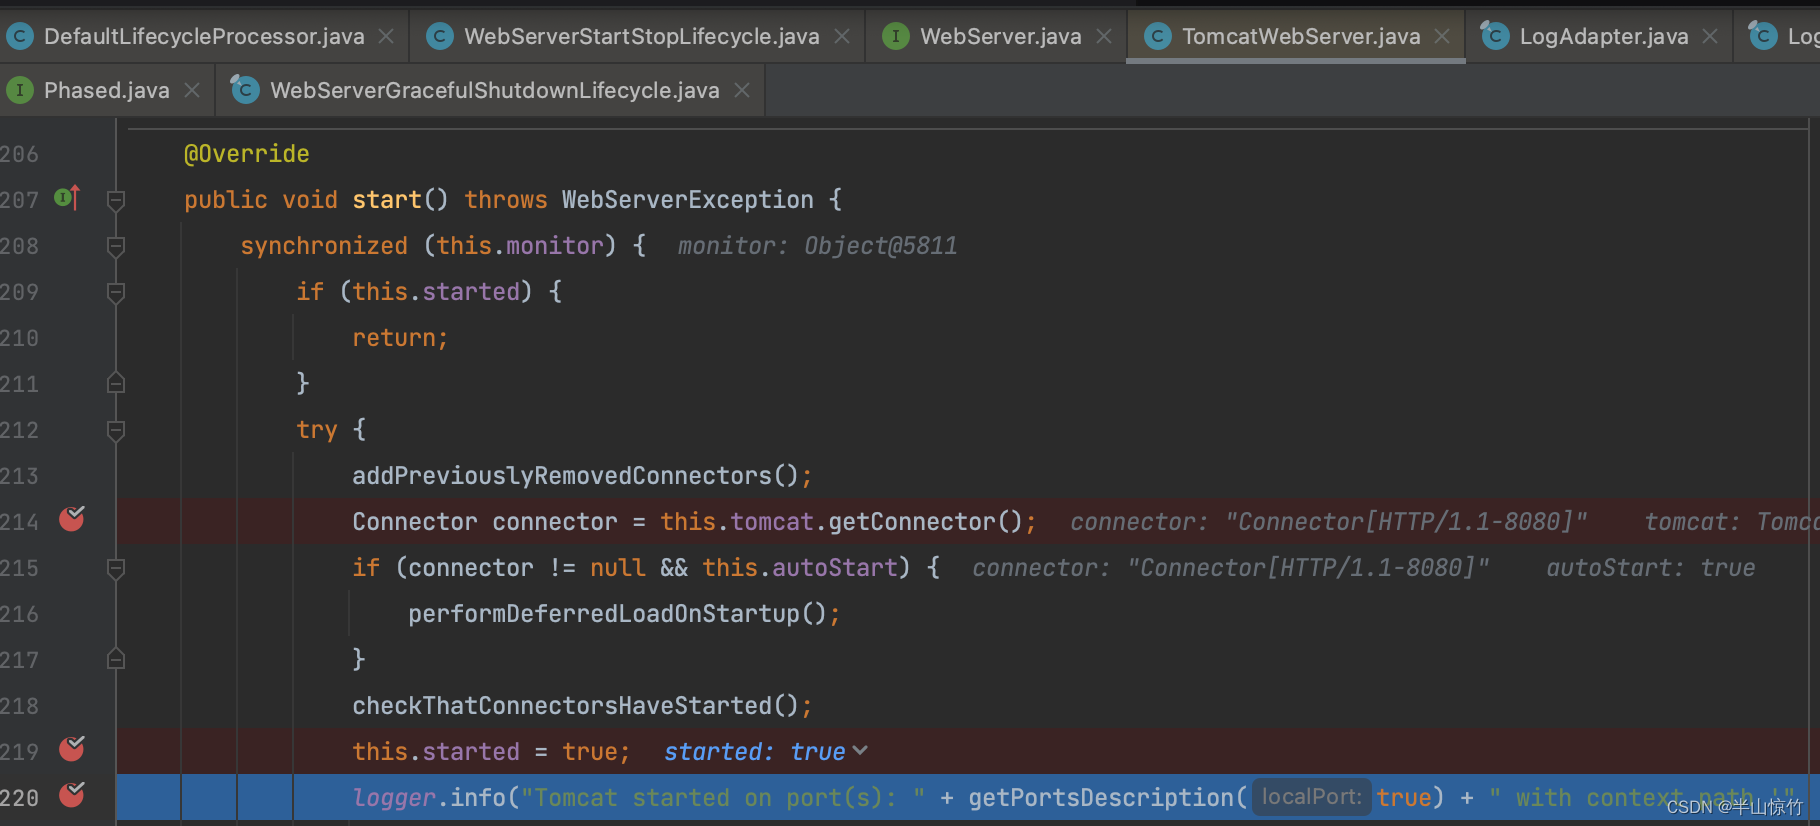This screenshot has height=826, width=1820.
Task: Click fold end marker on line 217
Action: point(116,659)
